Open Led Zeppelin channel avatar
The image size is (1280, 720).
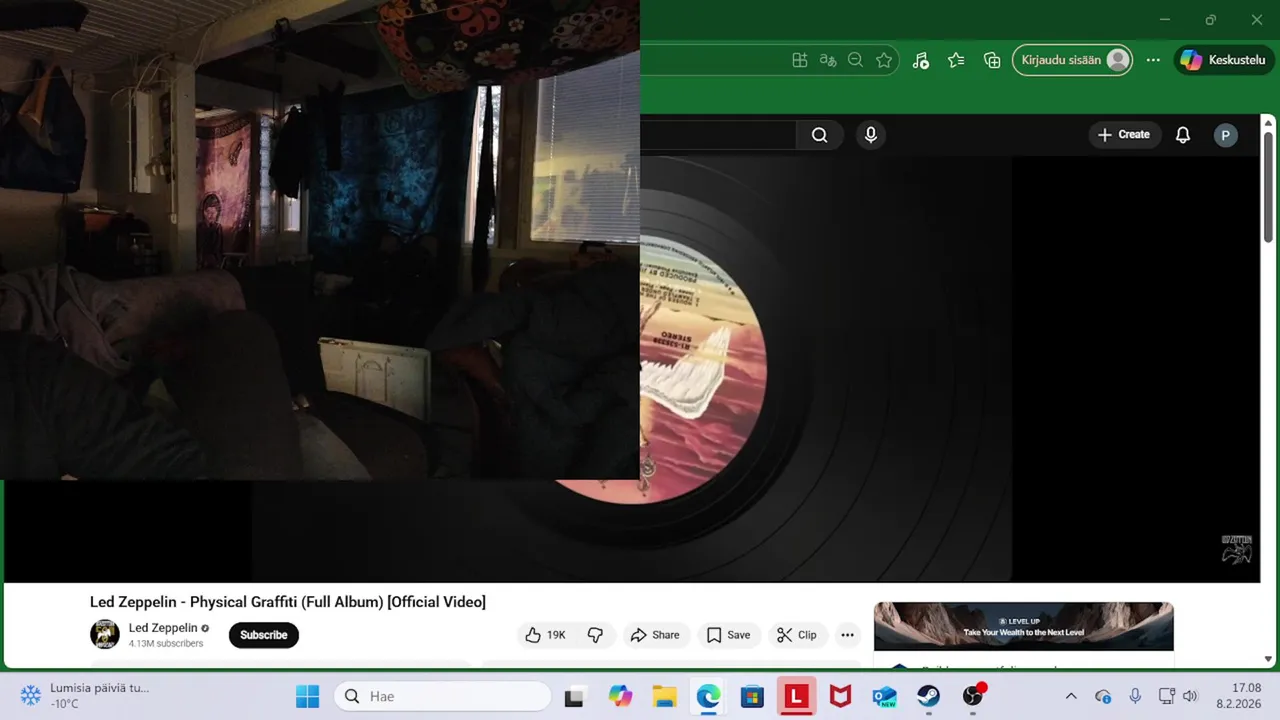105,634
